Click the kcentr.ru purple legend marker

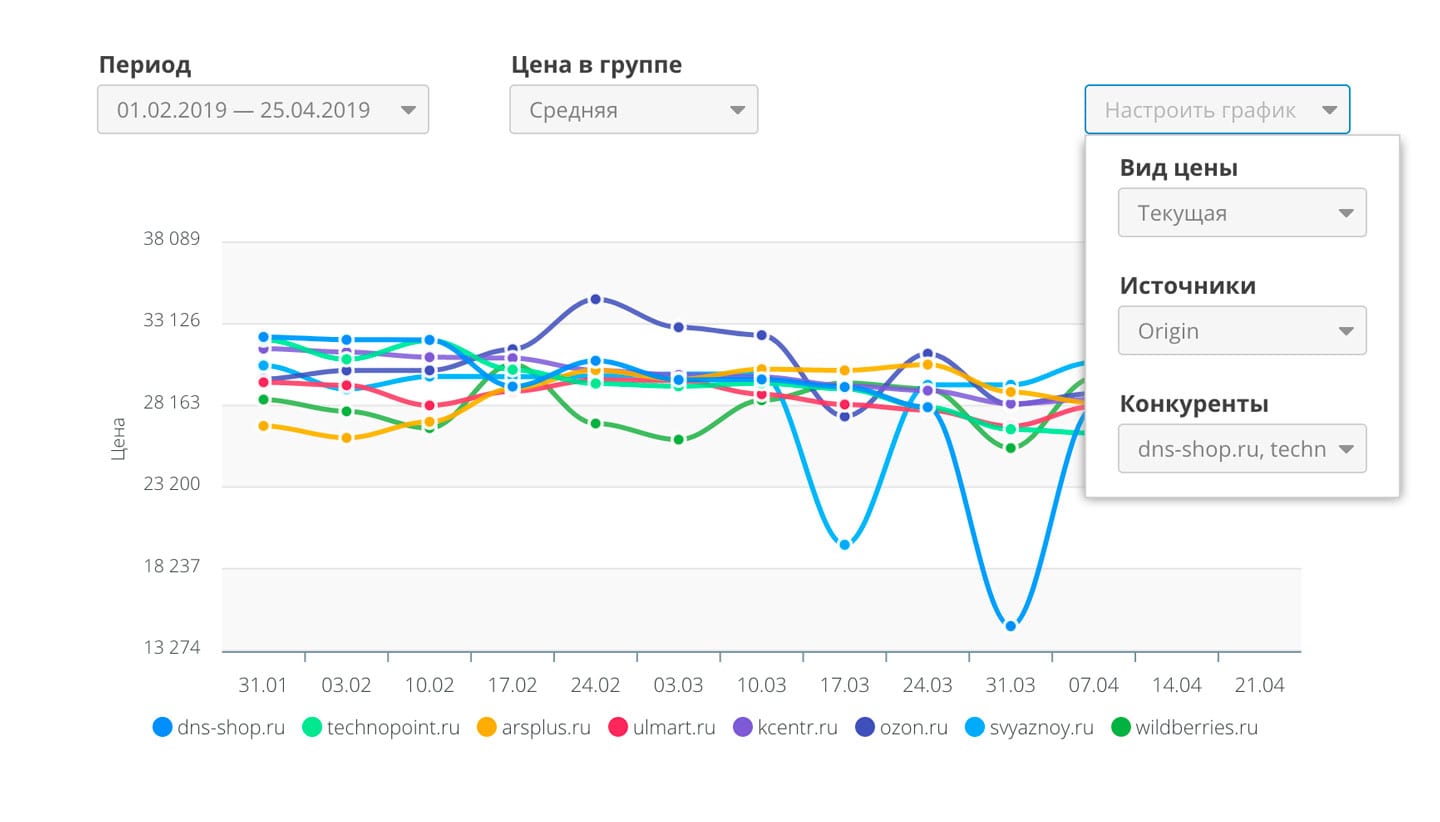coord(743,727)
